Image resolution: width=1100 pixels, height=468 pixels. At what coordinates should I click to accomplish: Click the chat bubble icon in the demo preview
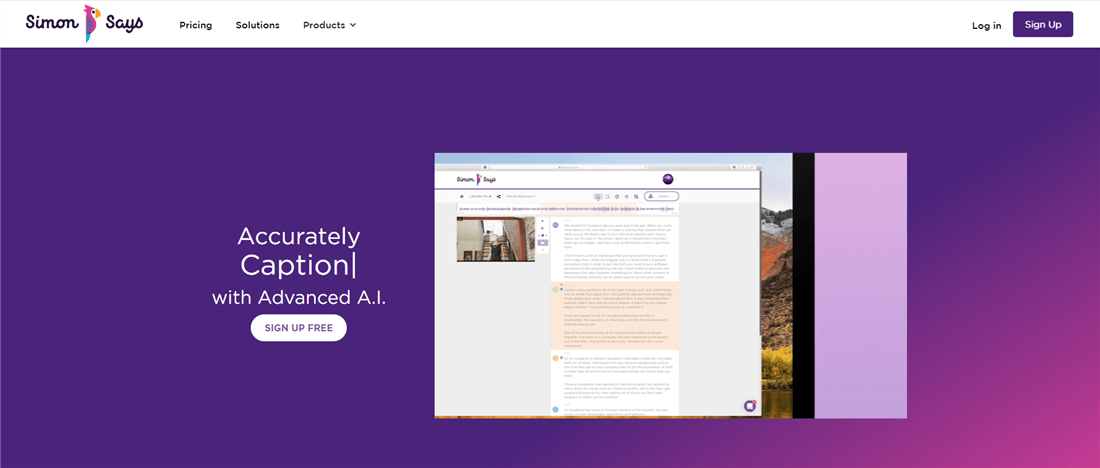click(x=750, y=406)
